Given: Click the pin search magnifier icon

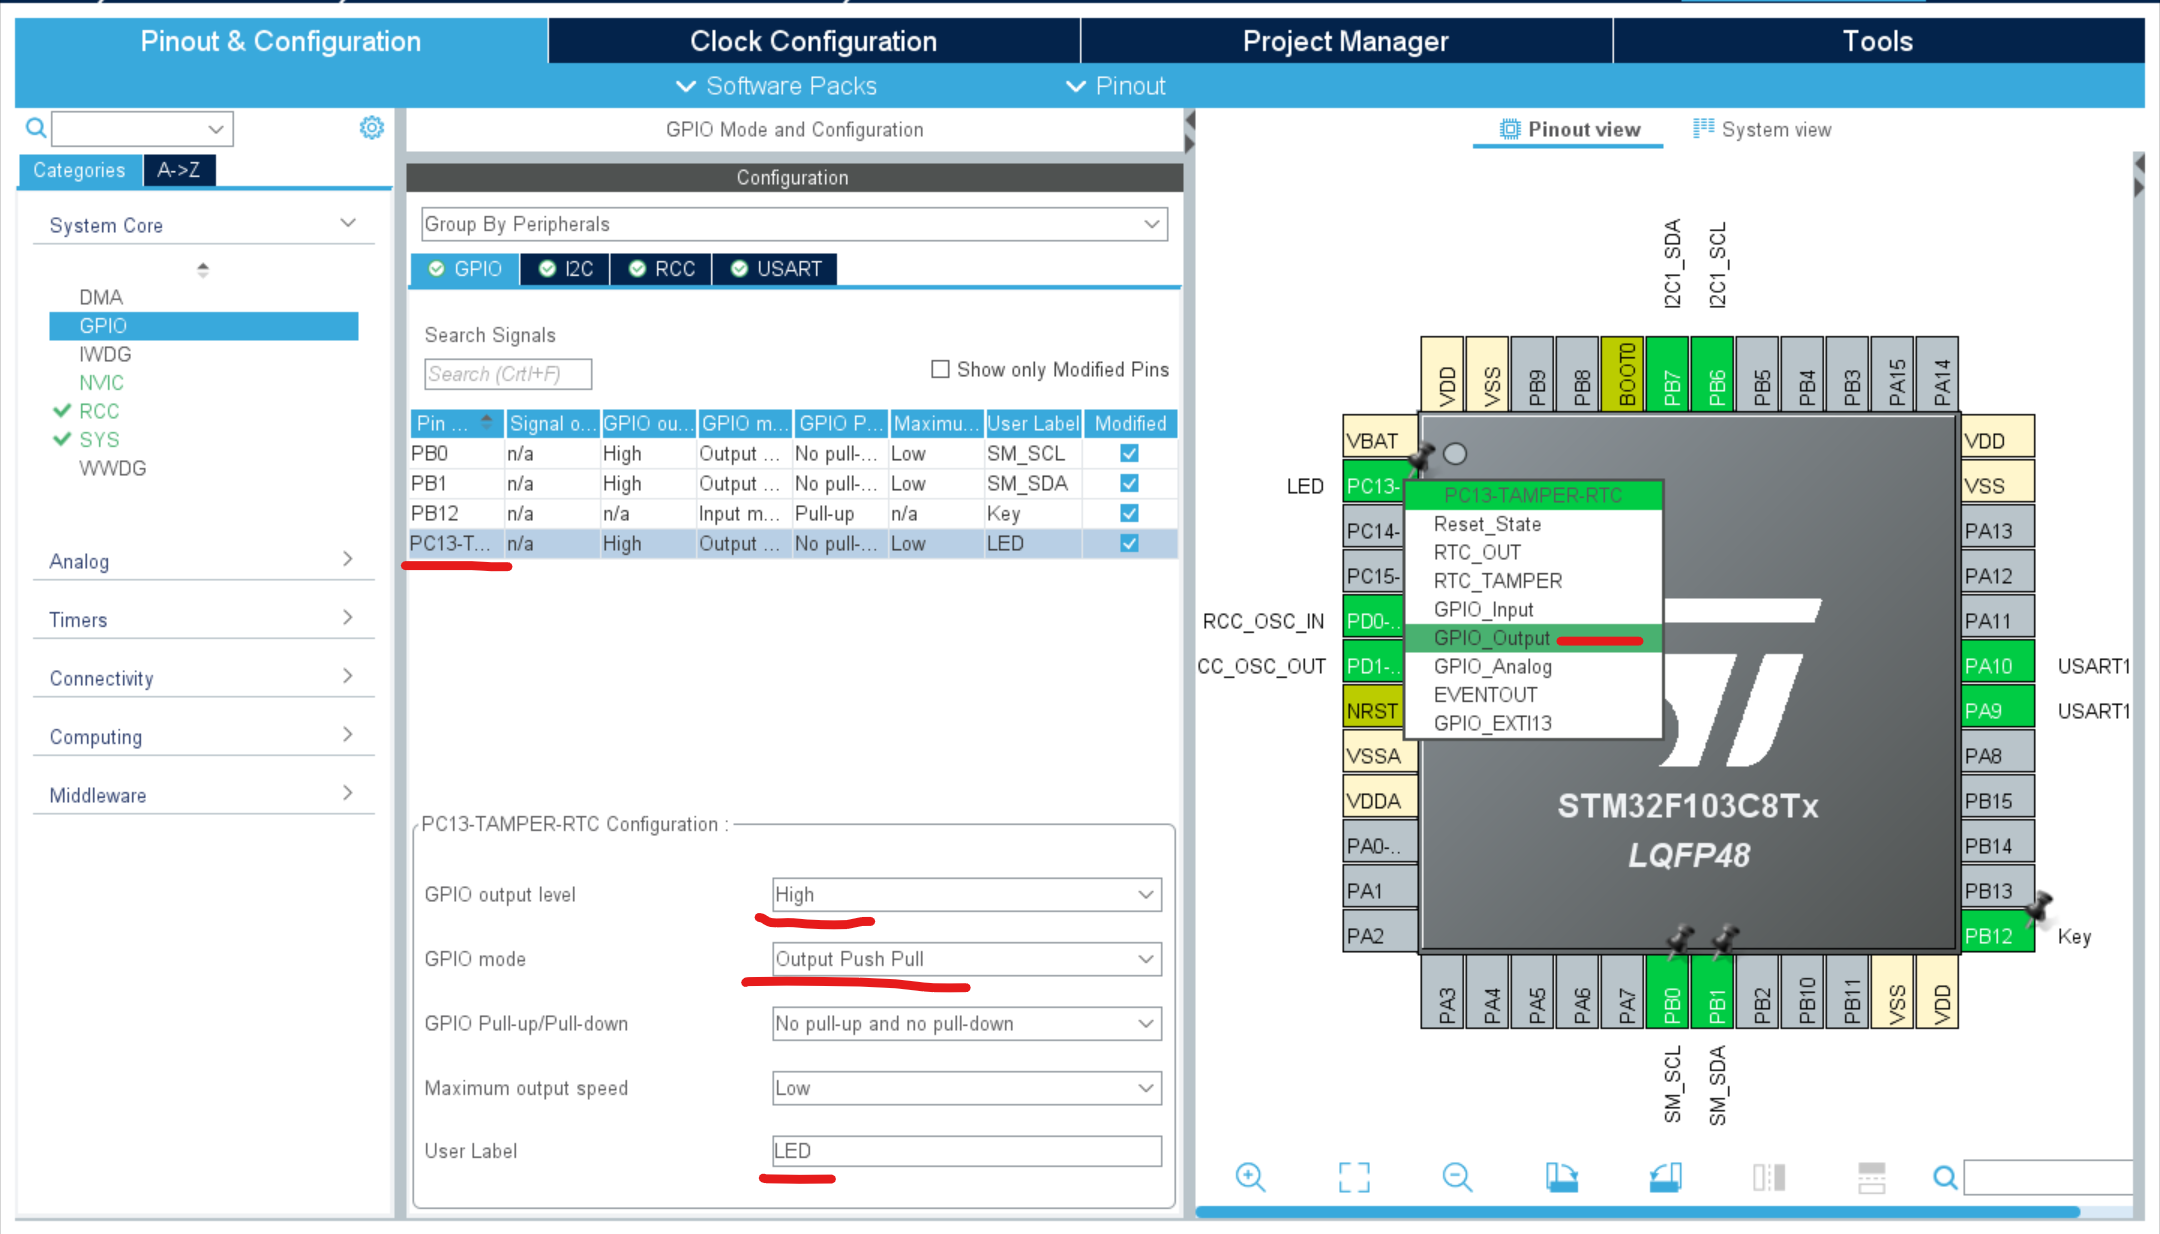Looking at the screenshot, I should 1945,1178.
